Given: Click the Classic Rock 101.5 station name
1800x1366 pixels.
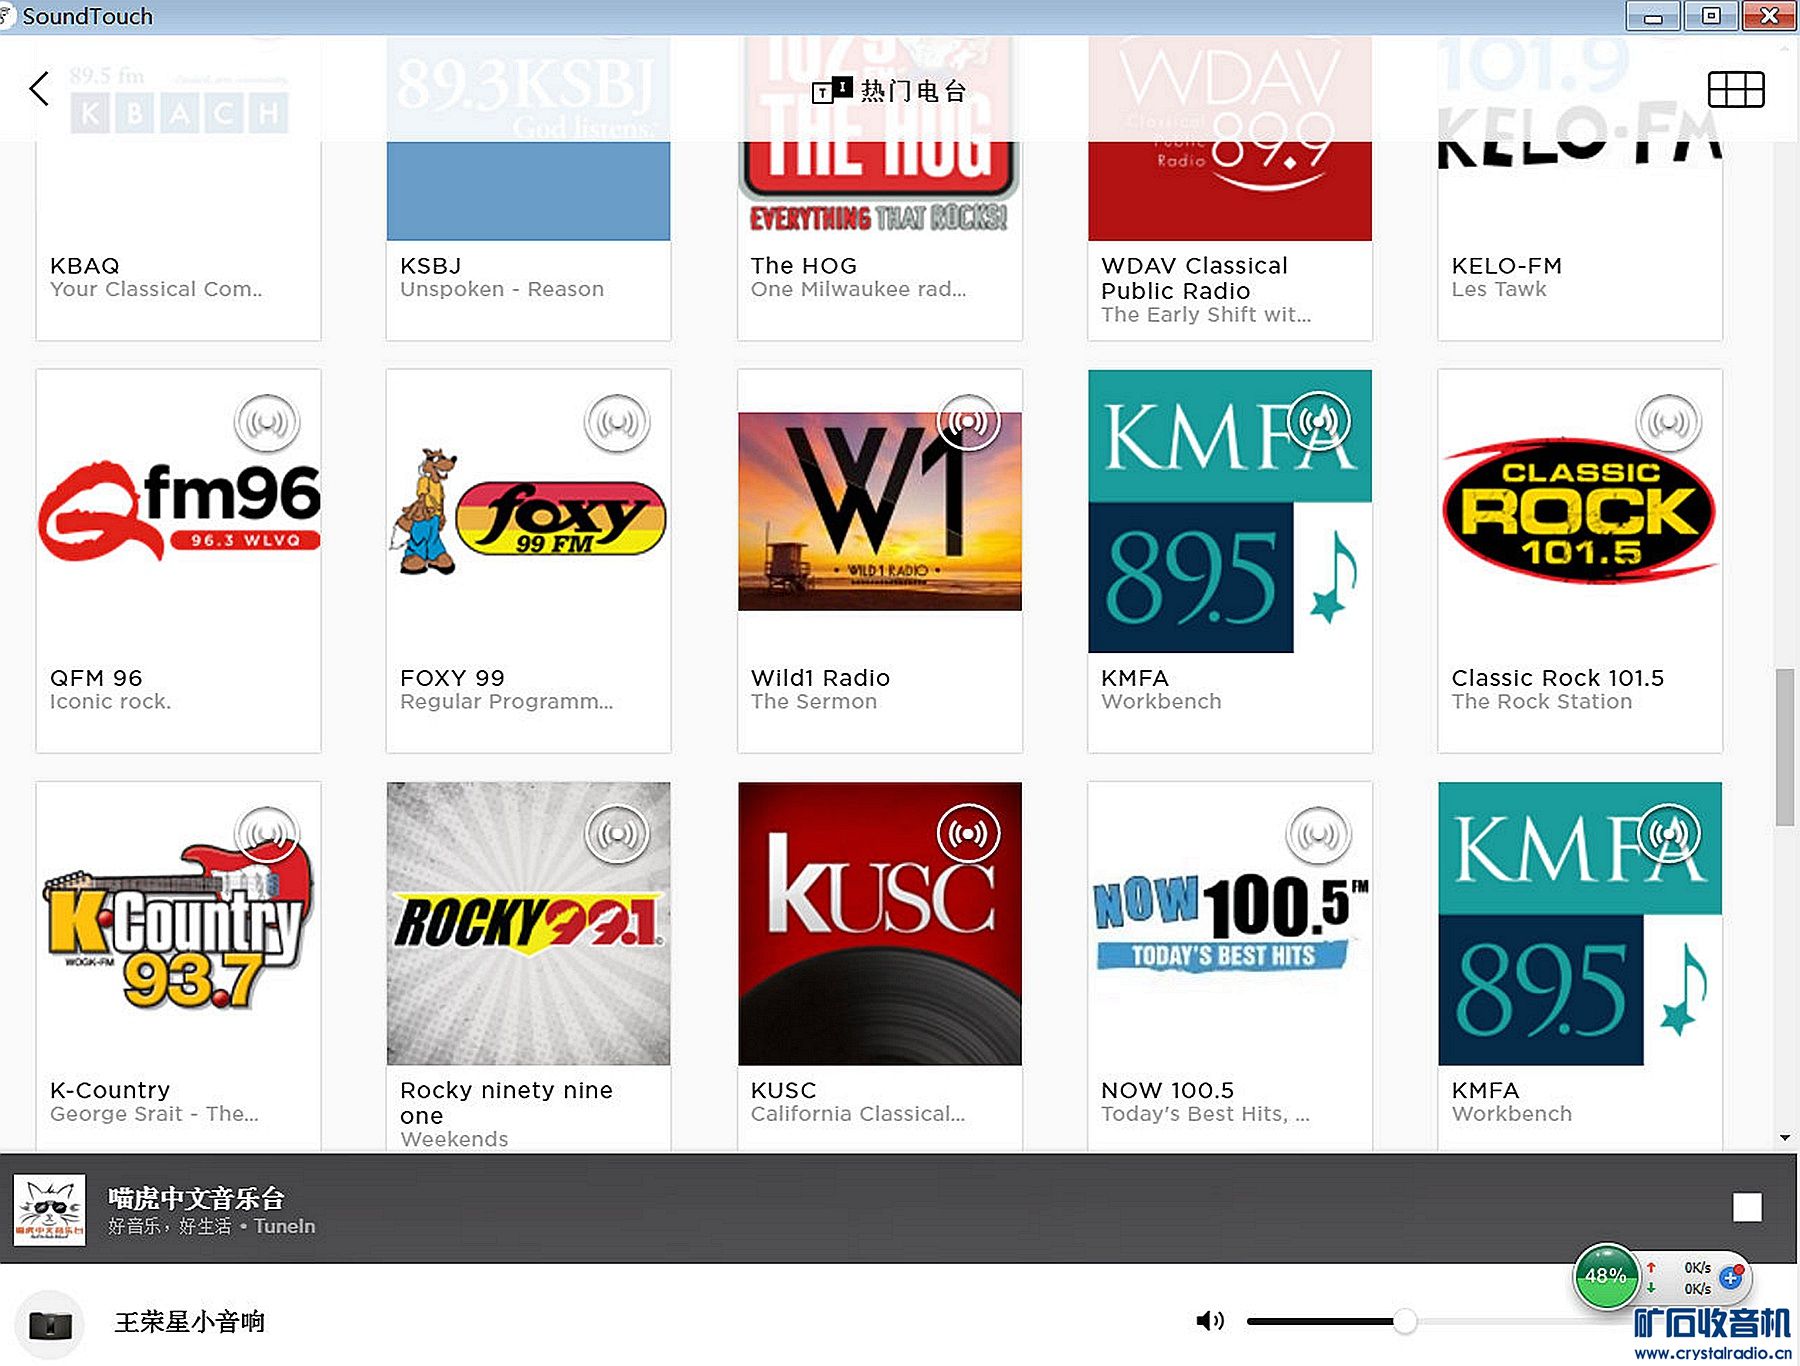Looking at the screenshot, I should pyautogui.click(x=1558, y=678).
